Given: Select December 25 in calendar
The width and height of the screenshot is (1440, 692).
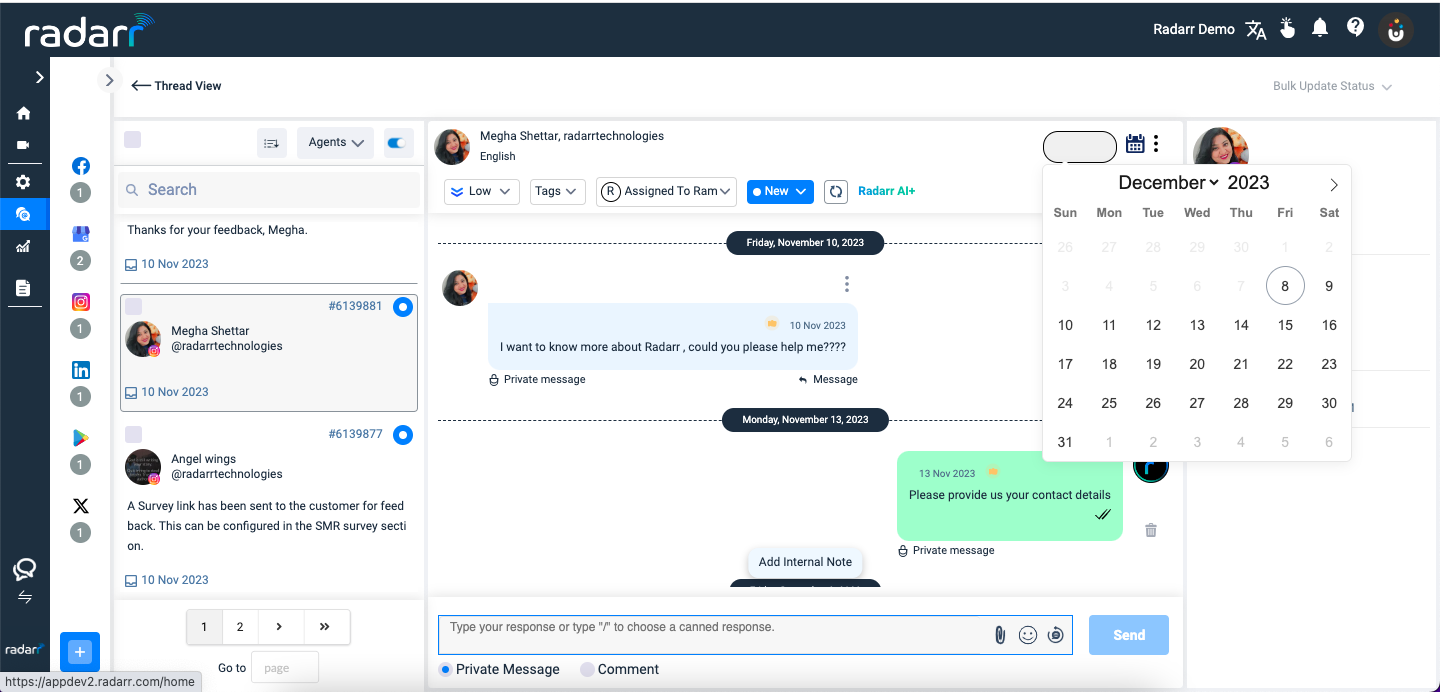Looking at the screenshot, I should [1109, 403].
